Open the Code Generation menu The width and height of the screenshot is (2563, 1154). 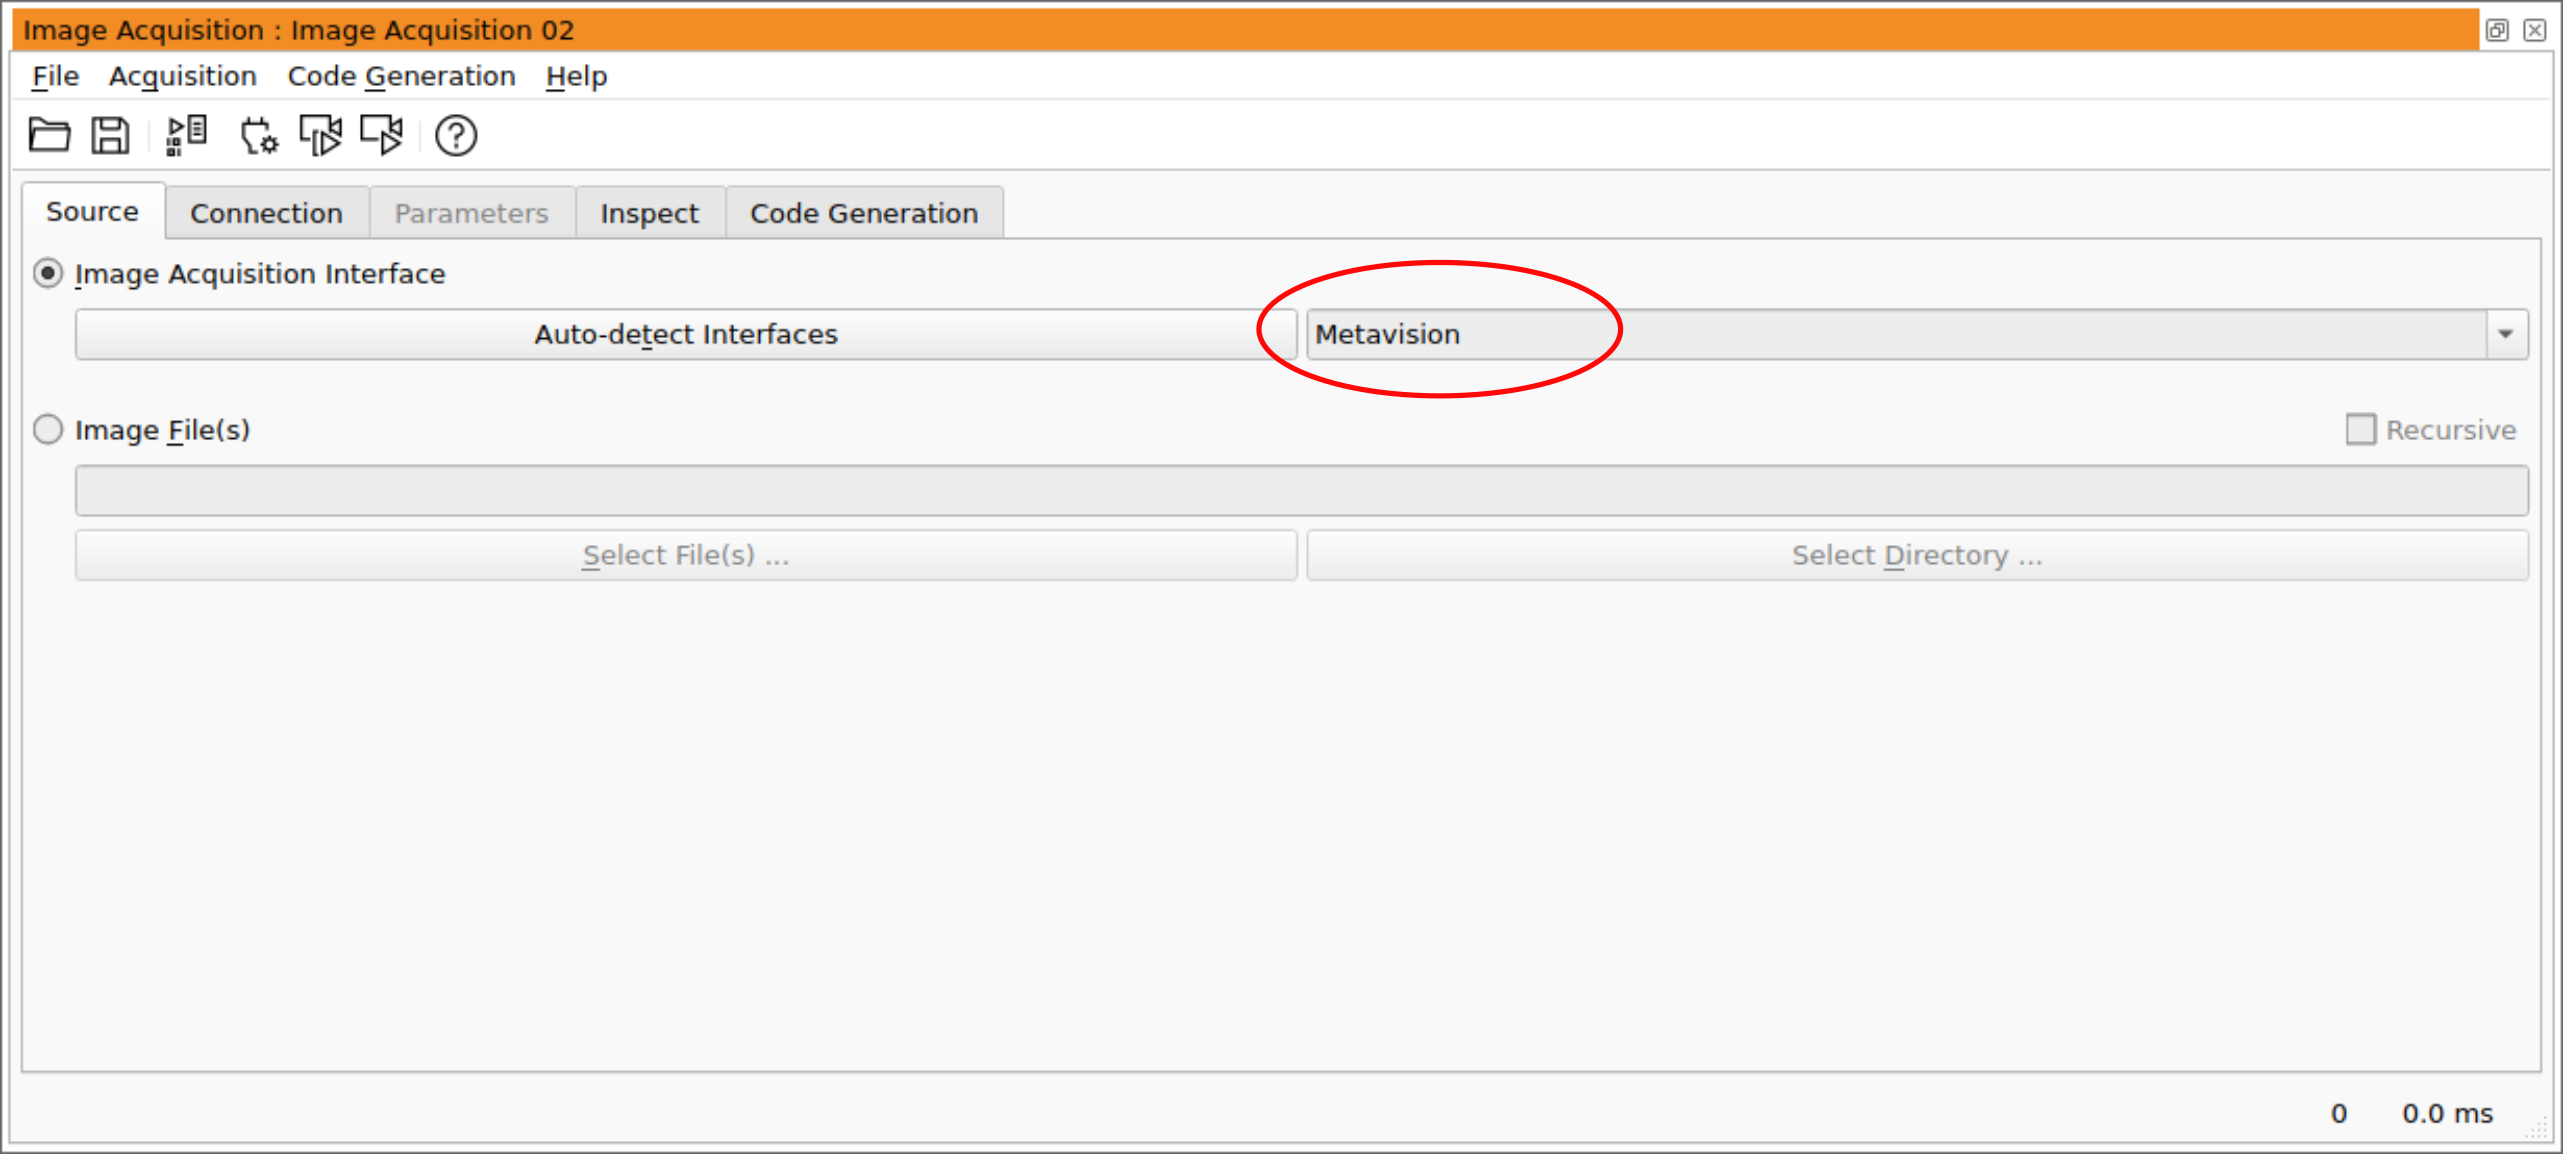click(401, 76)
